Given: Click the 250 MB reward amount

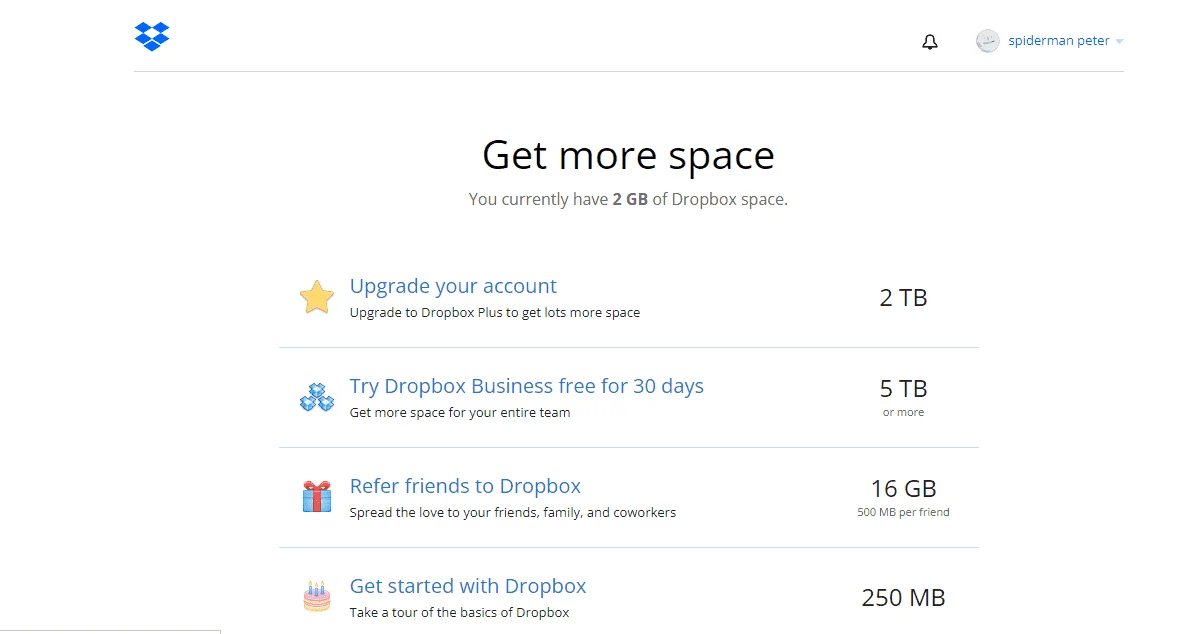Looking at the screenshot, I should click(903, 598).
